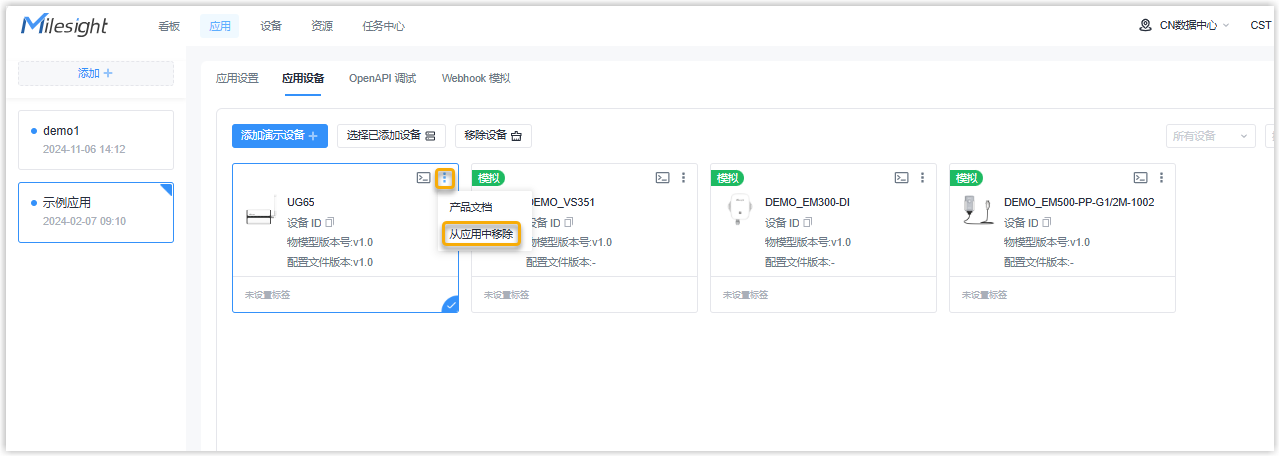
Task: Click 配置文件版本:- on DEMO_EM300-DI card
Action: tap(800, 262)
